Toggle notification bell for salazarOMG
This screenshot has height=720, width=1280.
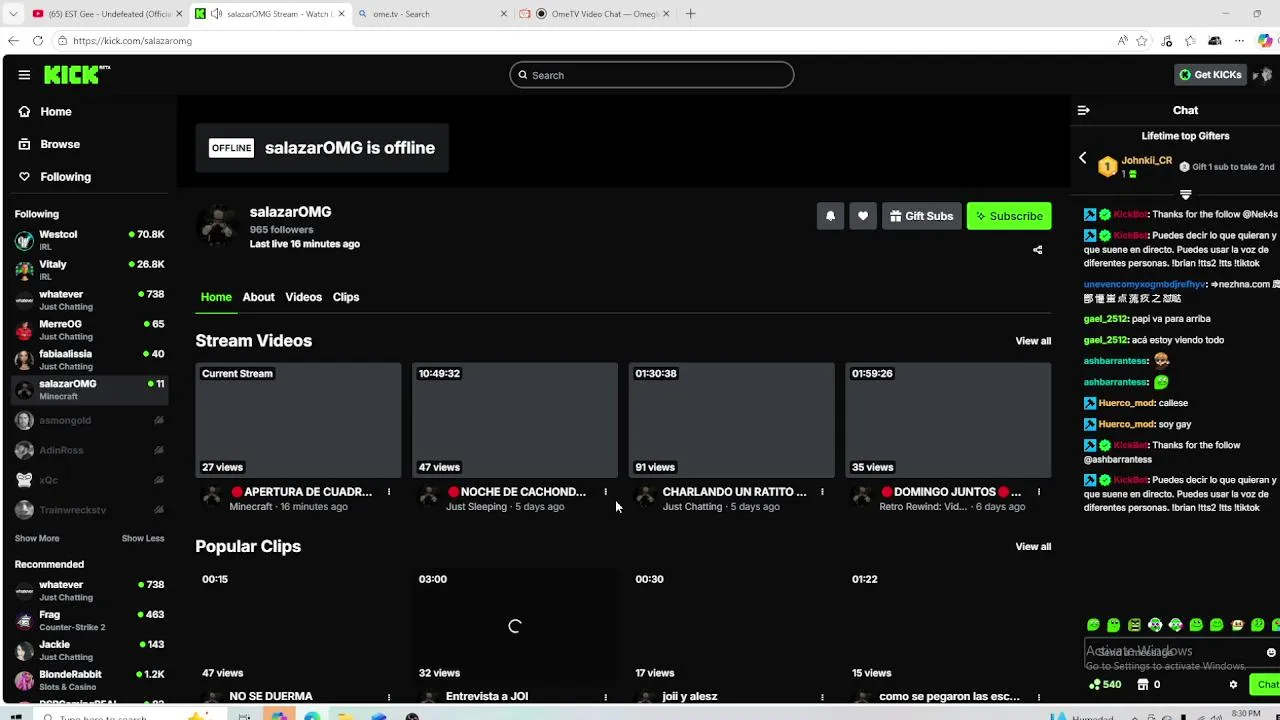pyautogui.click(x=830, y=216)
